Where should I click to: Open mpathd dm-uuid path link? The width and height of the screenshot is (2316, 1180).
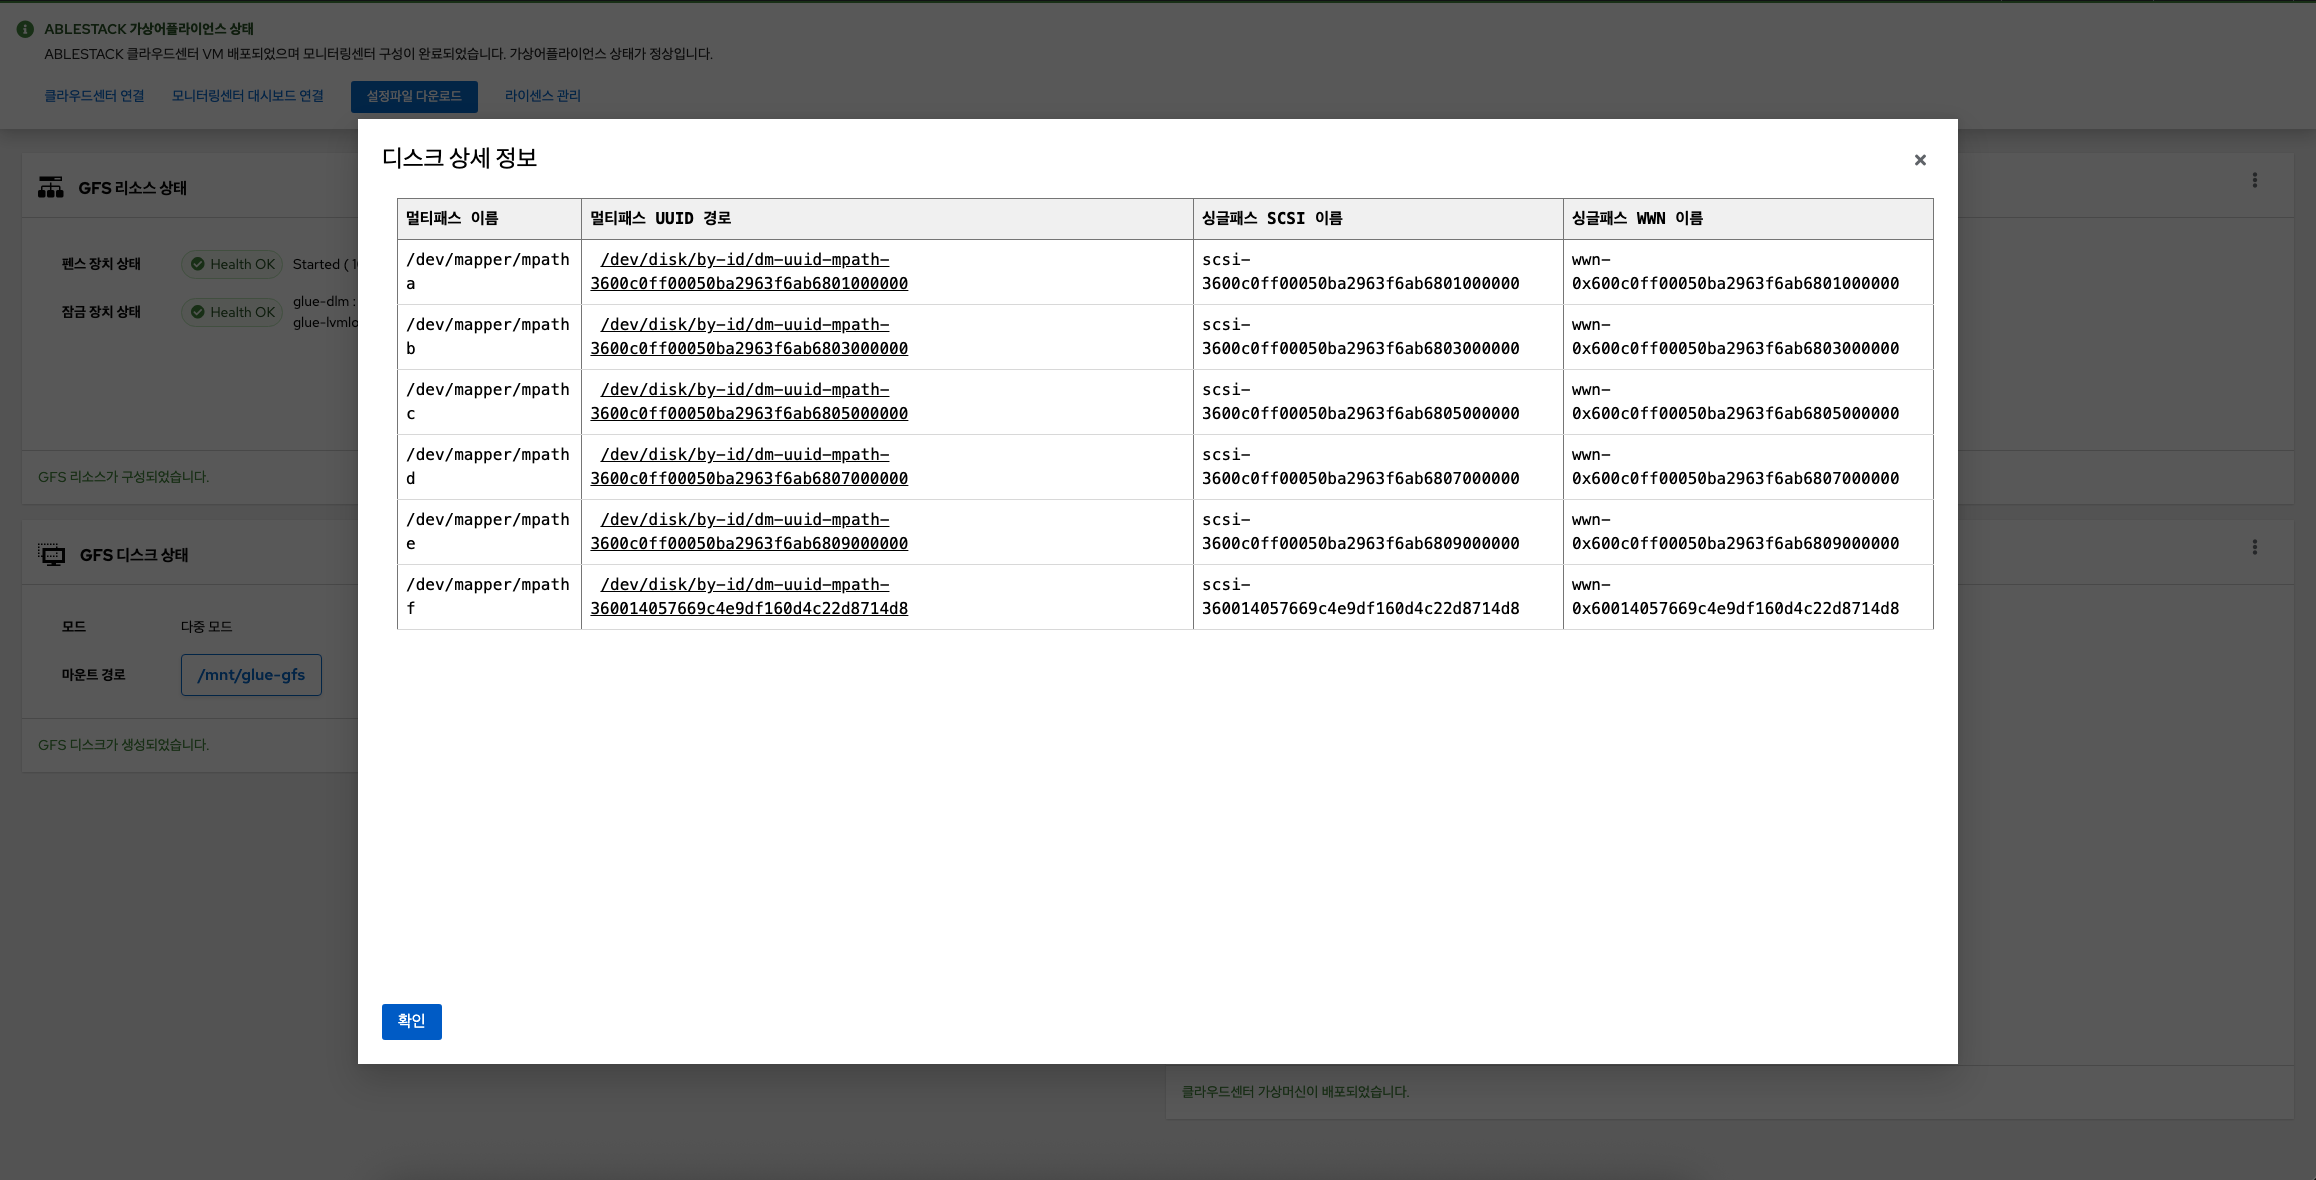(748, 467)
